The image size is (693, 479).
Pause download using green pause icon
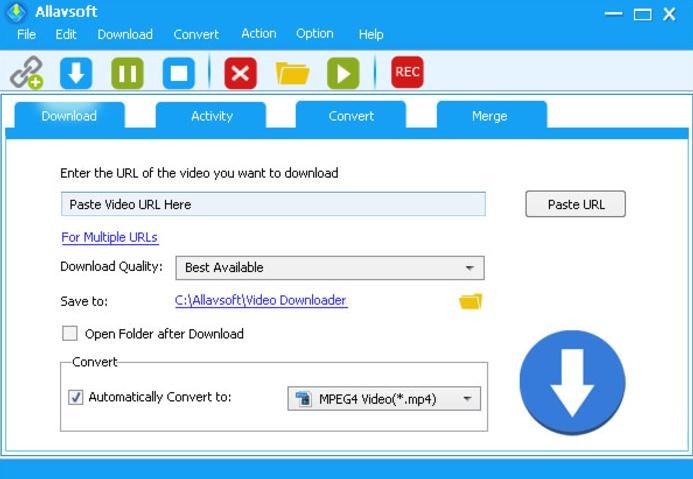(x=127, y=73)
